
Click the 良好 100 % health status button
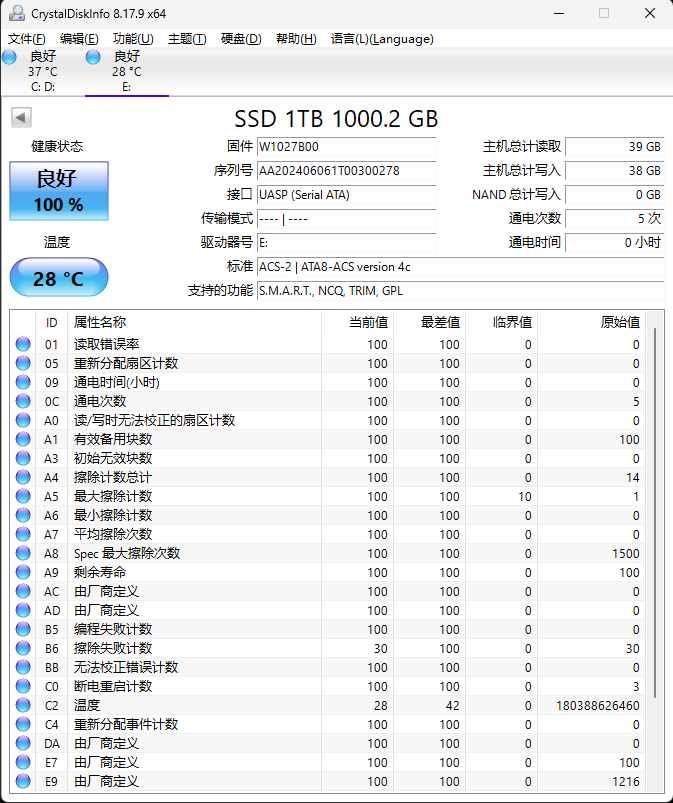pos(59,191)
